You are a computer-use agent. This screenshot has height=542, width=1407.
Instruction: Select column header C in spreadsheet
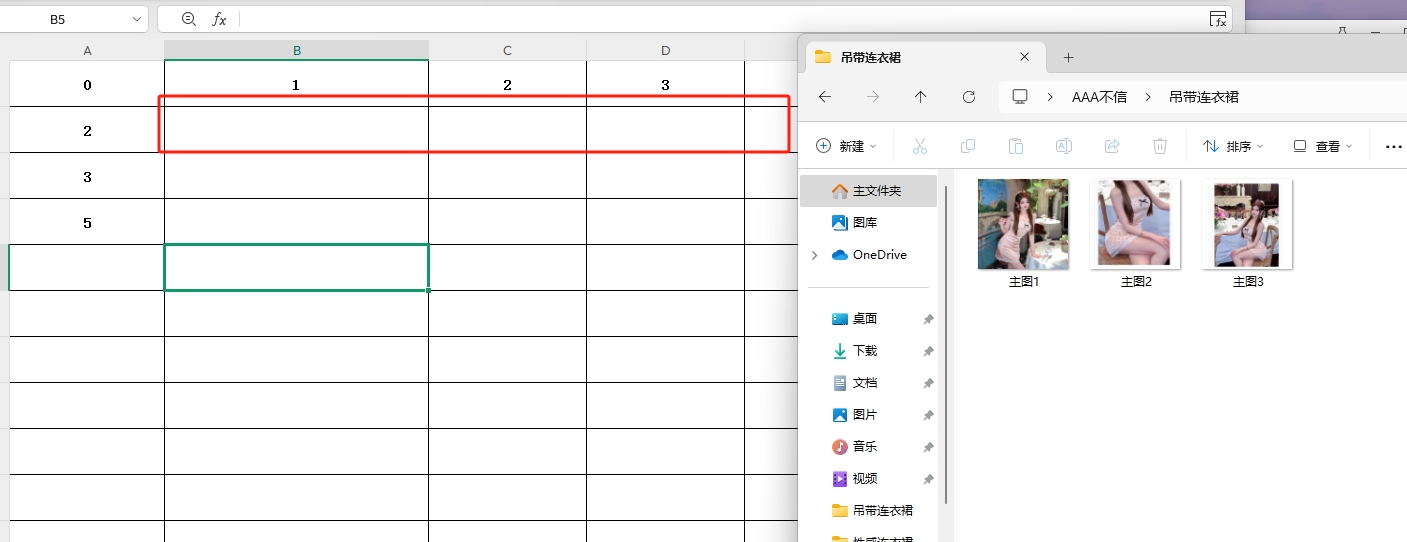(507, 50)
